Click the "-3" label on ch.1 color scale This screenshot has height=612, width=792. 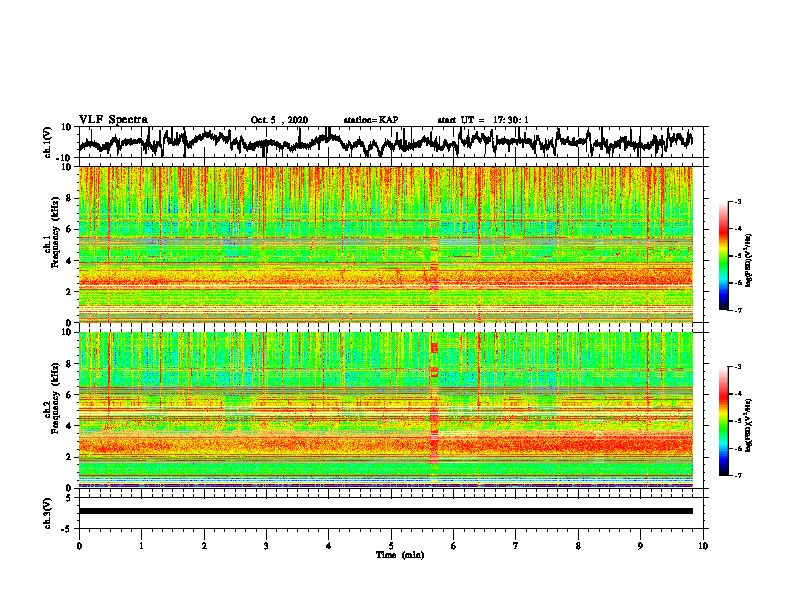coord(738,201)
